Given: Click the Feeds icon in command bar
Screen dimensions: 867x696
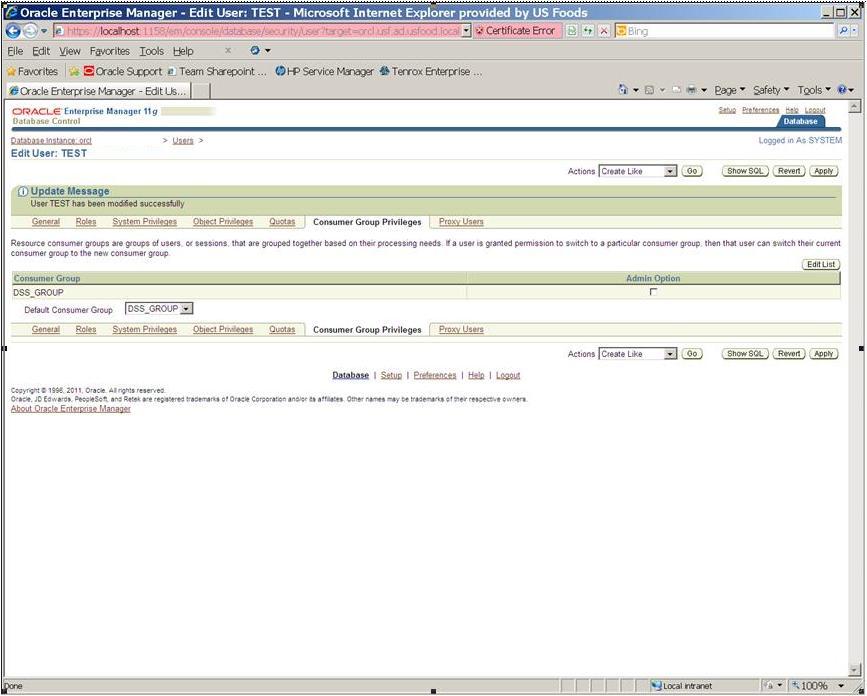Looking at the screenshot, I should coord(650,90).
